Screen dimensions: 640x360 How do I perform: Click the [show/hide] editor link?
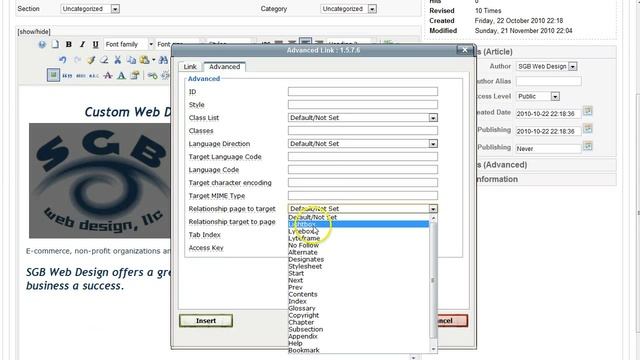coord(33,31)
